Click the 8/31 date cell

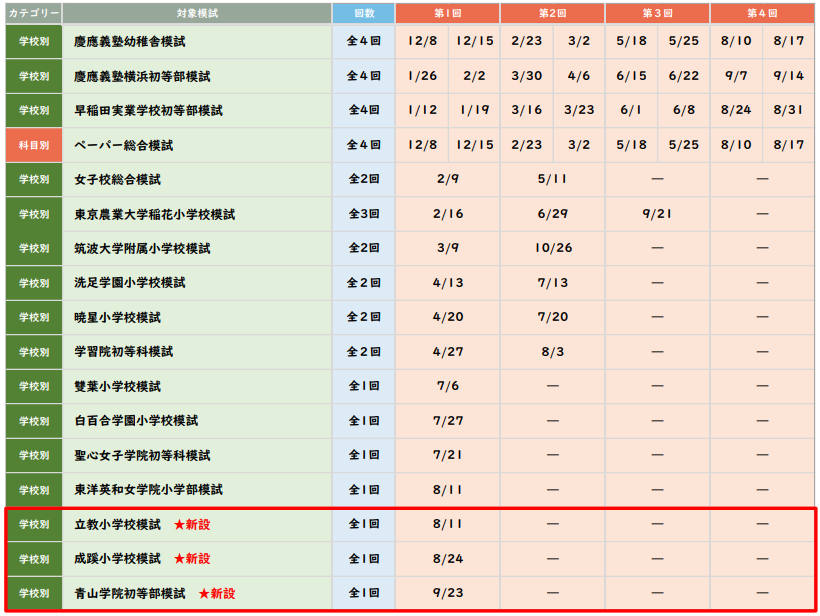click(x=789, y=110)
